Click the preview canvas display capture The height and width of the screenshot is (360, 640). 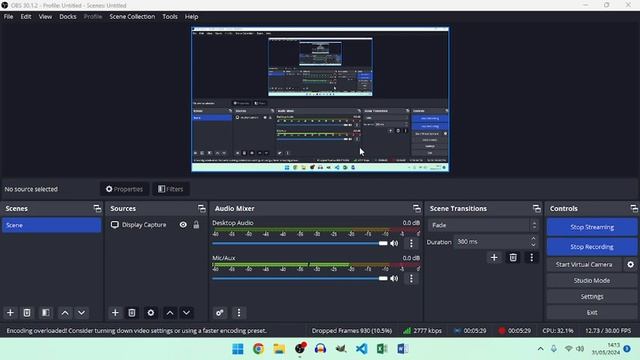click(320, 99)
